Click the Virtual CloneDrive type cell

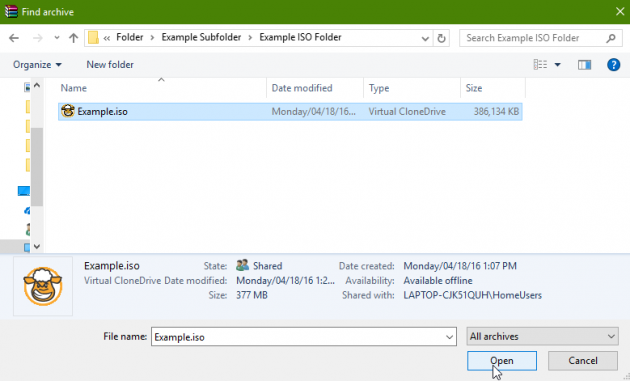(x=407, y=112)
